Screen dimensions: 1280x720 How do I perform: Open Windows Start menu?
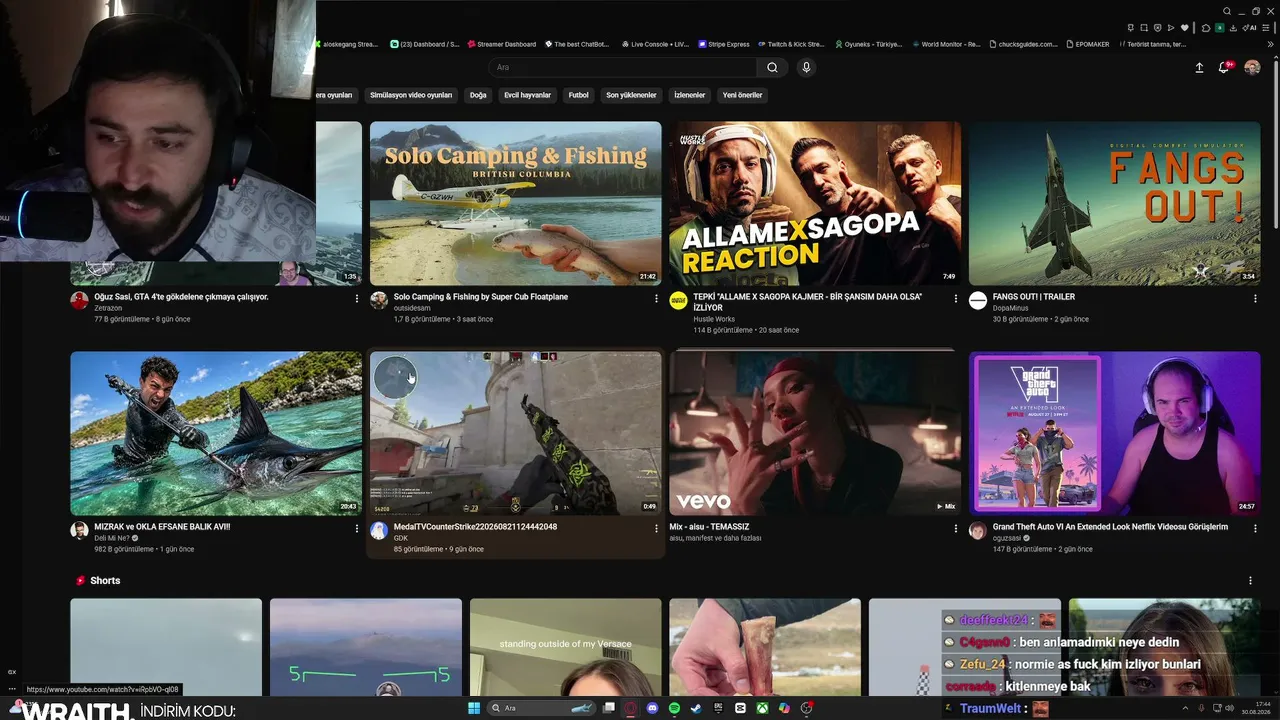pyautogui.click(x=474, y=708)
